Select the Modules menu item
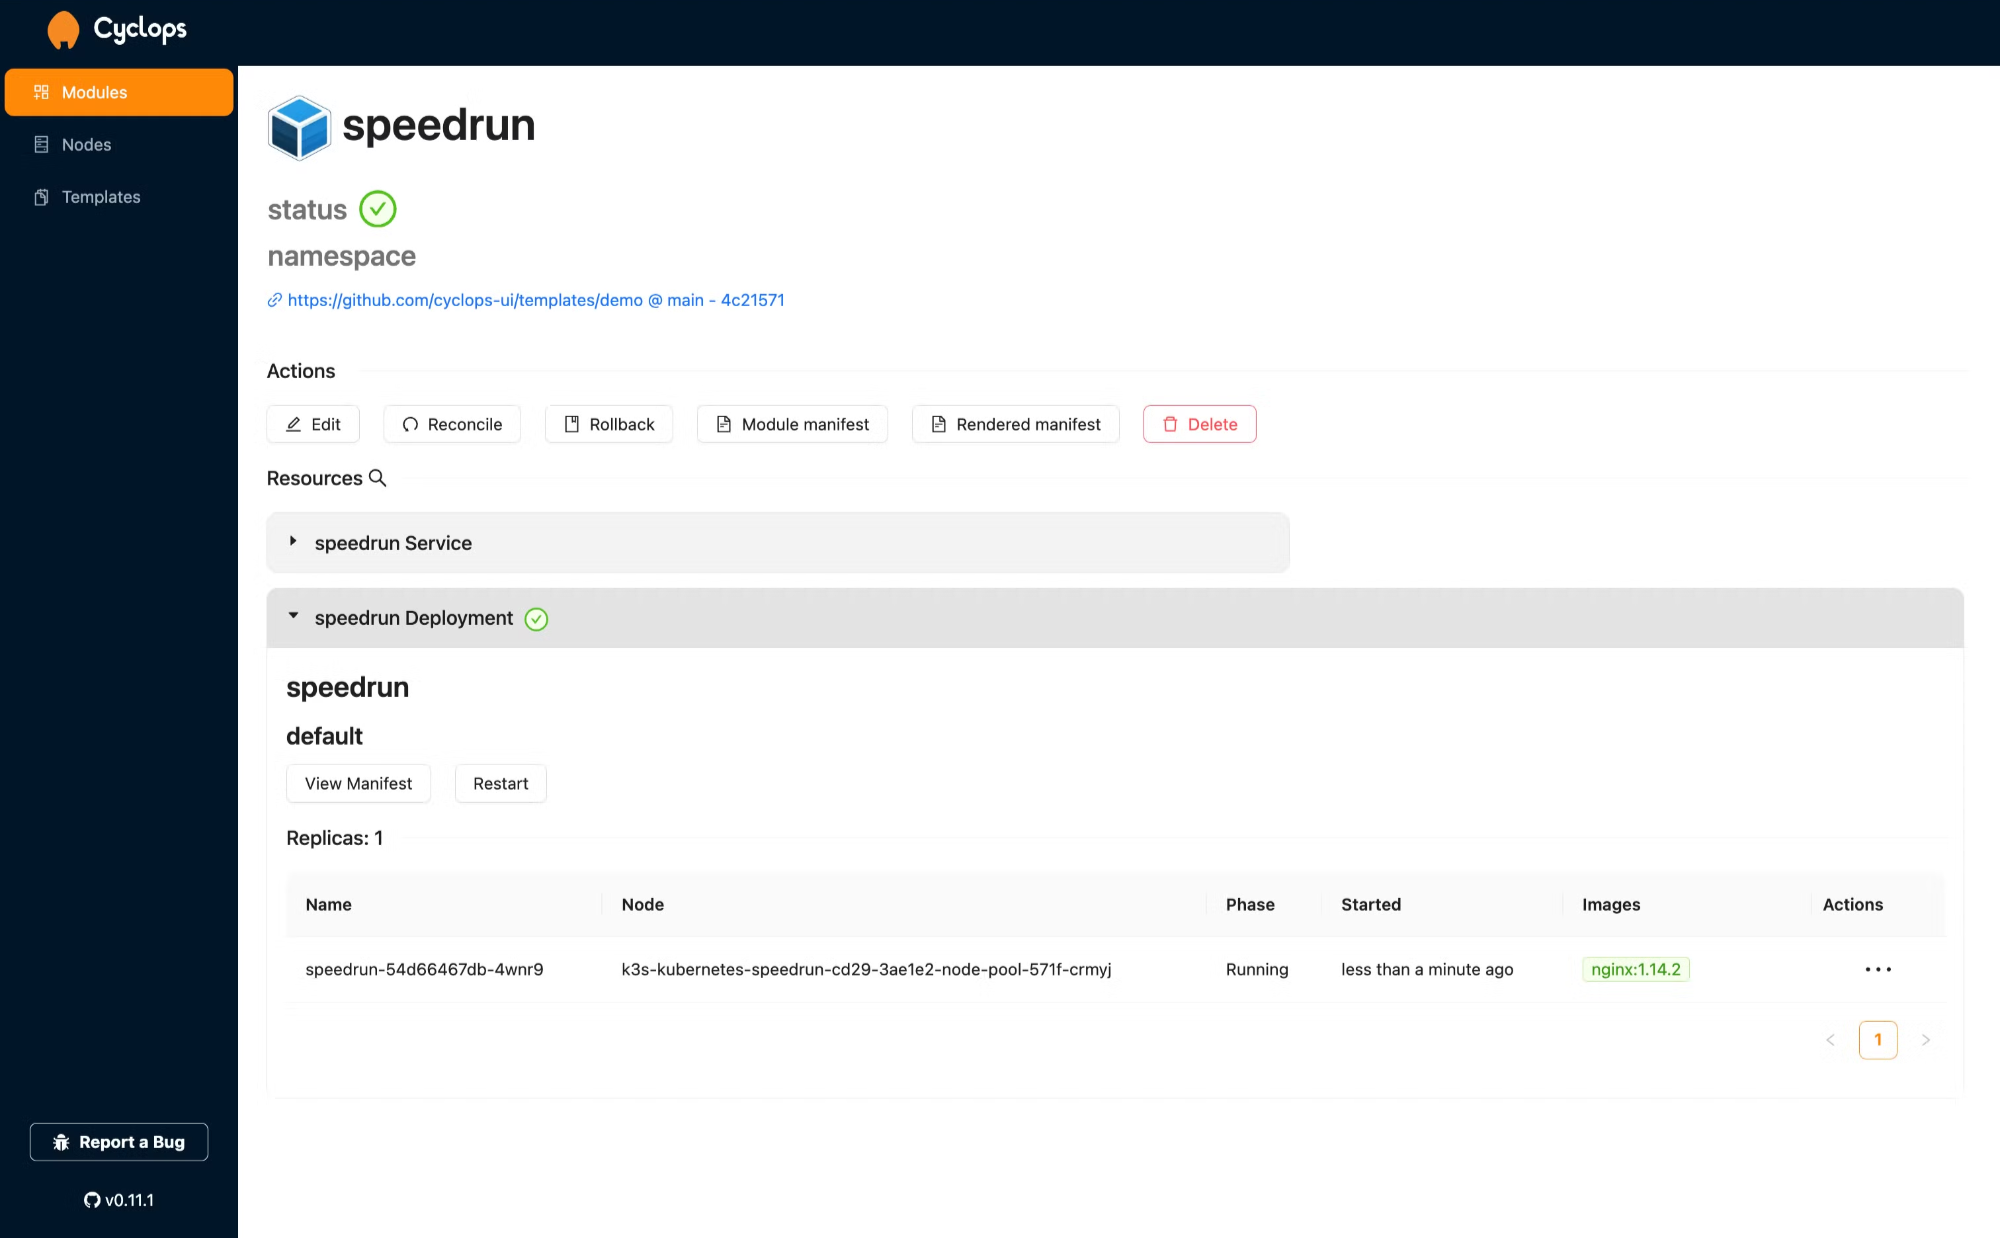Image resolution: width=2000 pixels, height=1238 pixels. coord(120,91)
